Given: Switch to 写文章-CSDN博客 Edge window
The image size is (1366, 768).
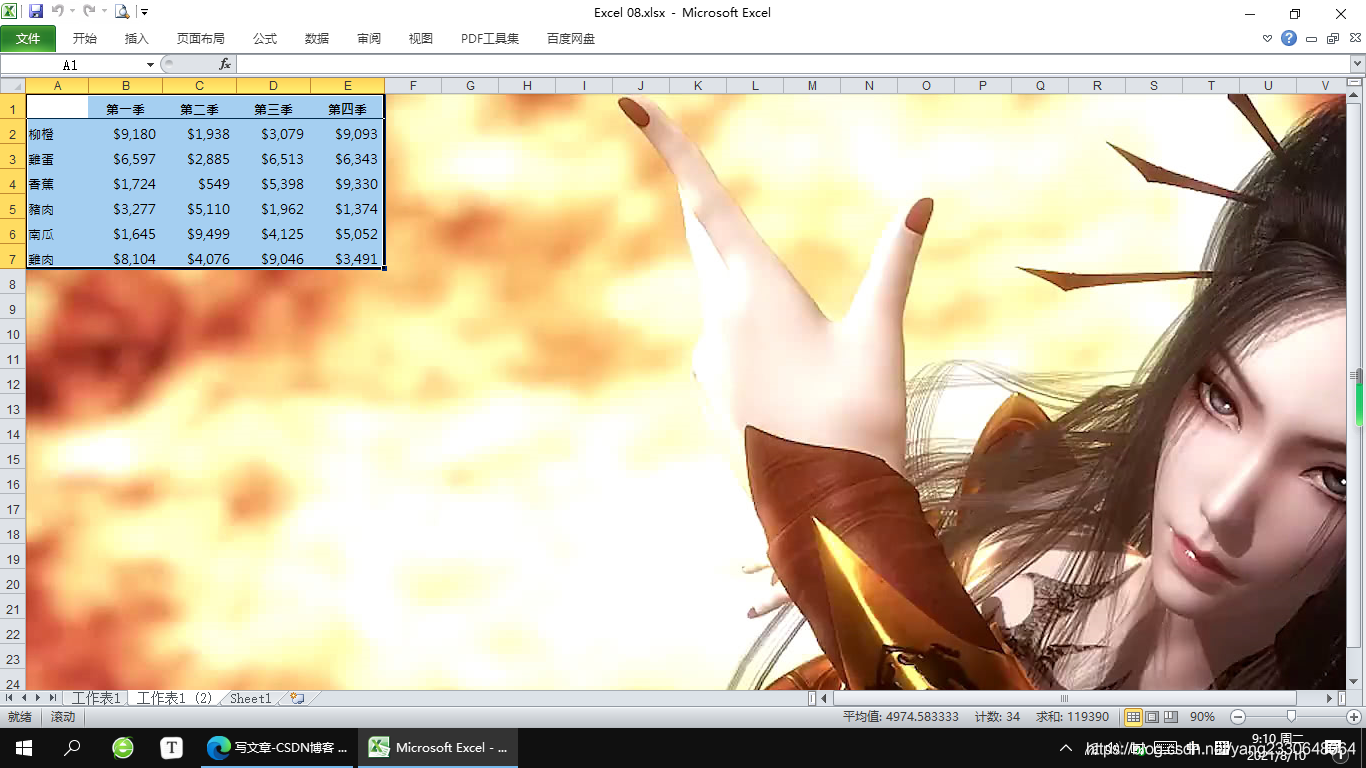Looking at the screenshot, I should coord(277,748).
